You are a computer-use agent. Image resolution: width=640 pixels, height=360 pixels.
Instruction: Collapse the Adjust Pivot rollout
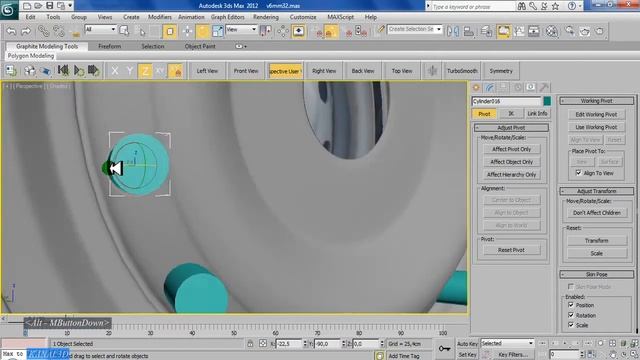(511, 128)
